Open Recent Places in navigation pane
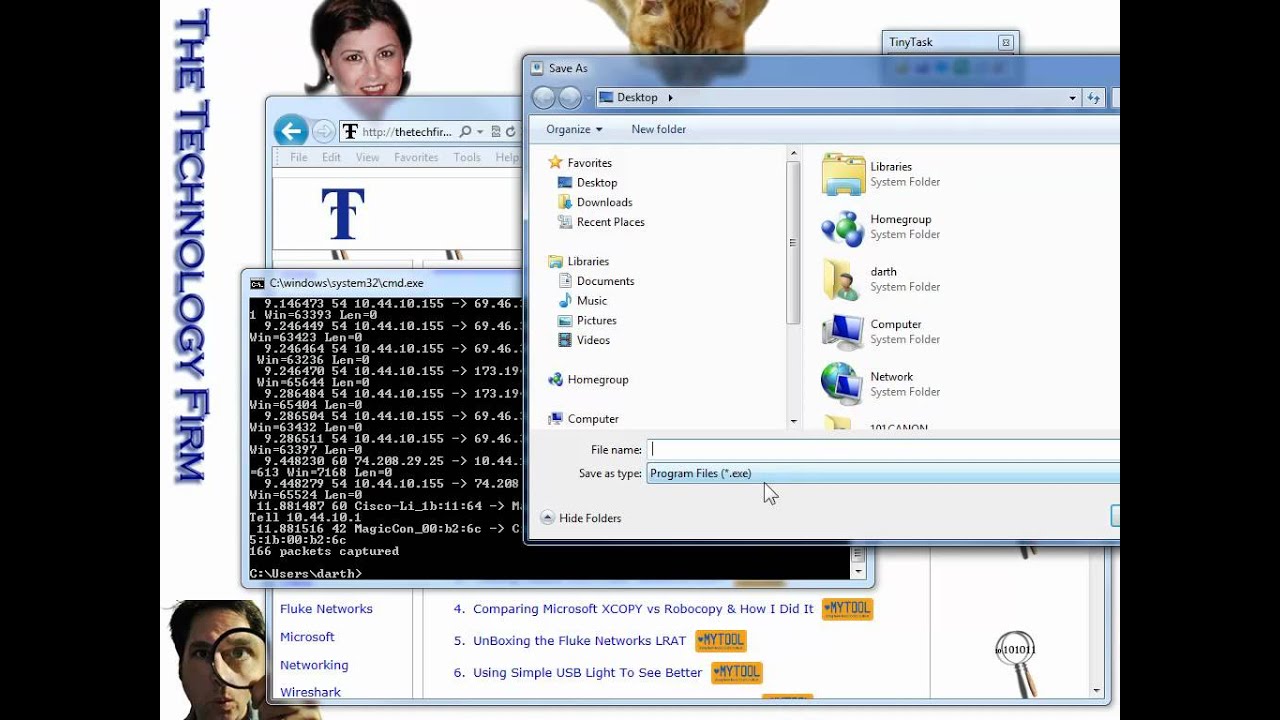Viewport: 1280px width, 720px height. pyautogui.click(x=611, y=222)
